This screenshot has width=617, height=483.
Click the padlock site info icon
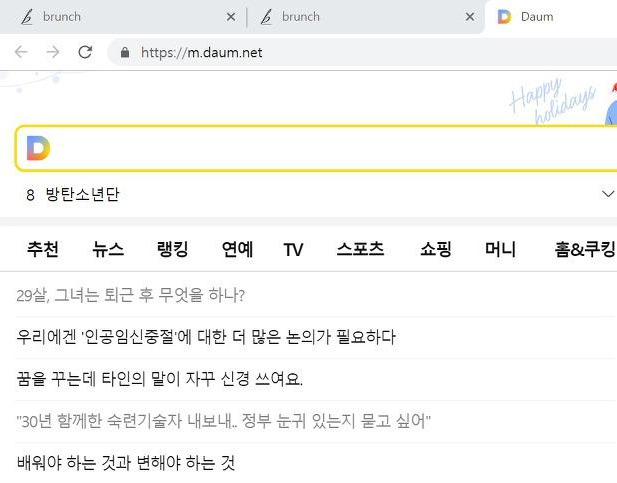125,52
